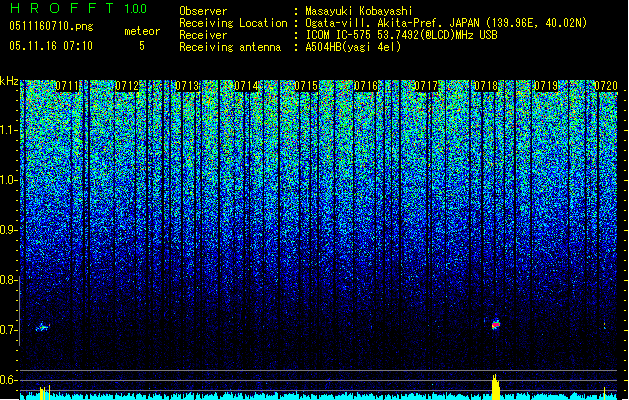Click the 0.8 kHz axis label

(x=9, y=280)
